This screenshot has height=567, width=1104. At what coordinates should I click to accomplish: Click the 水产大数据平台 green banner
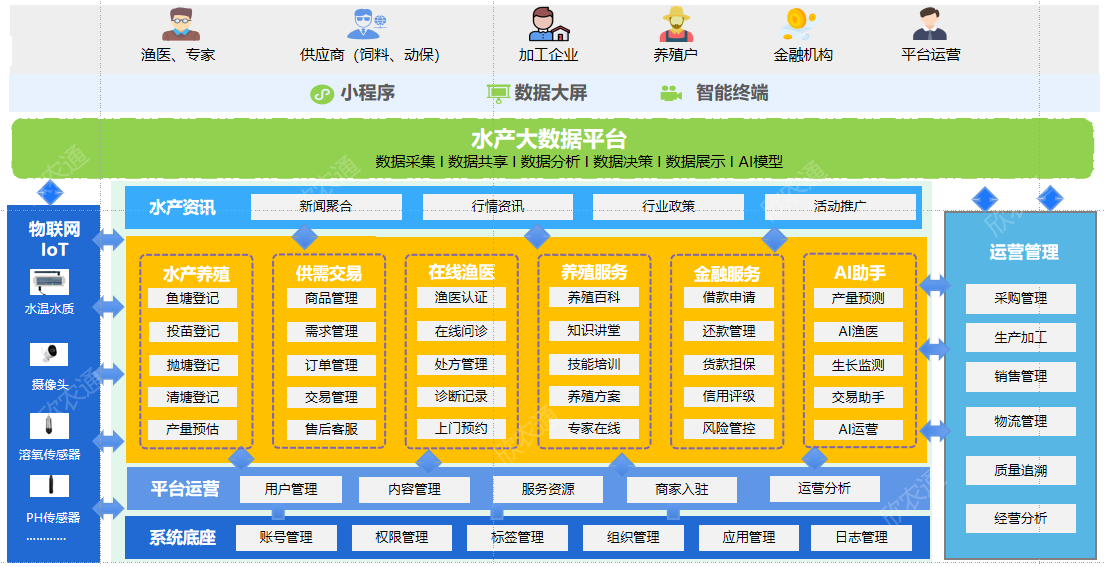(x=551, y=149)
